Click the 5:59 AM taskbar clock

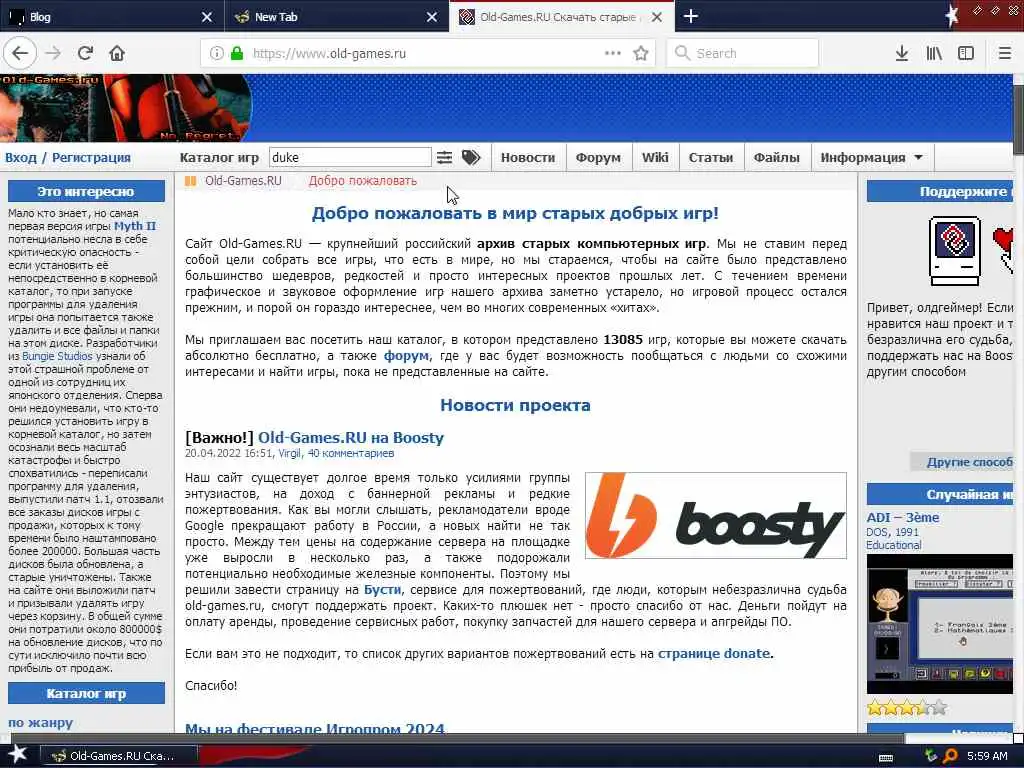point(987,756)
